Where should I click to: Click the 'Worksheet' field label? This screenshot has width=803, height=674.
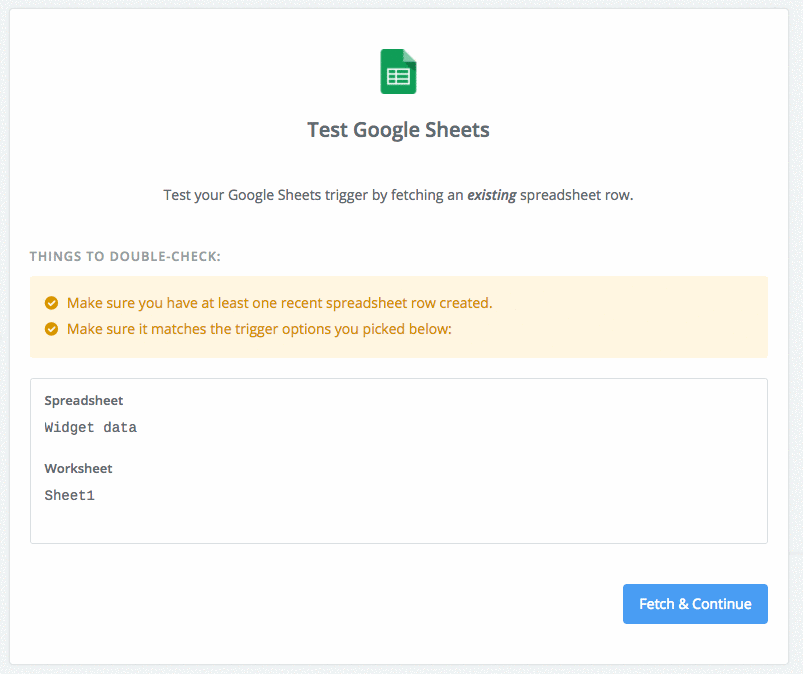click(78, 469)
